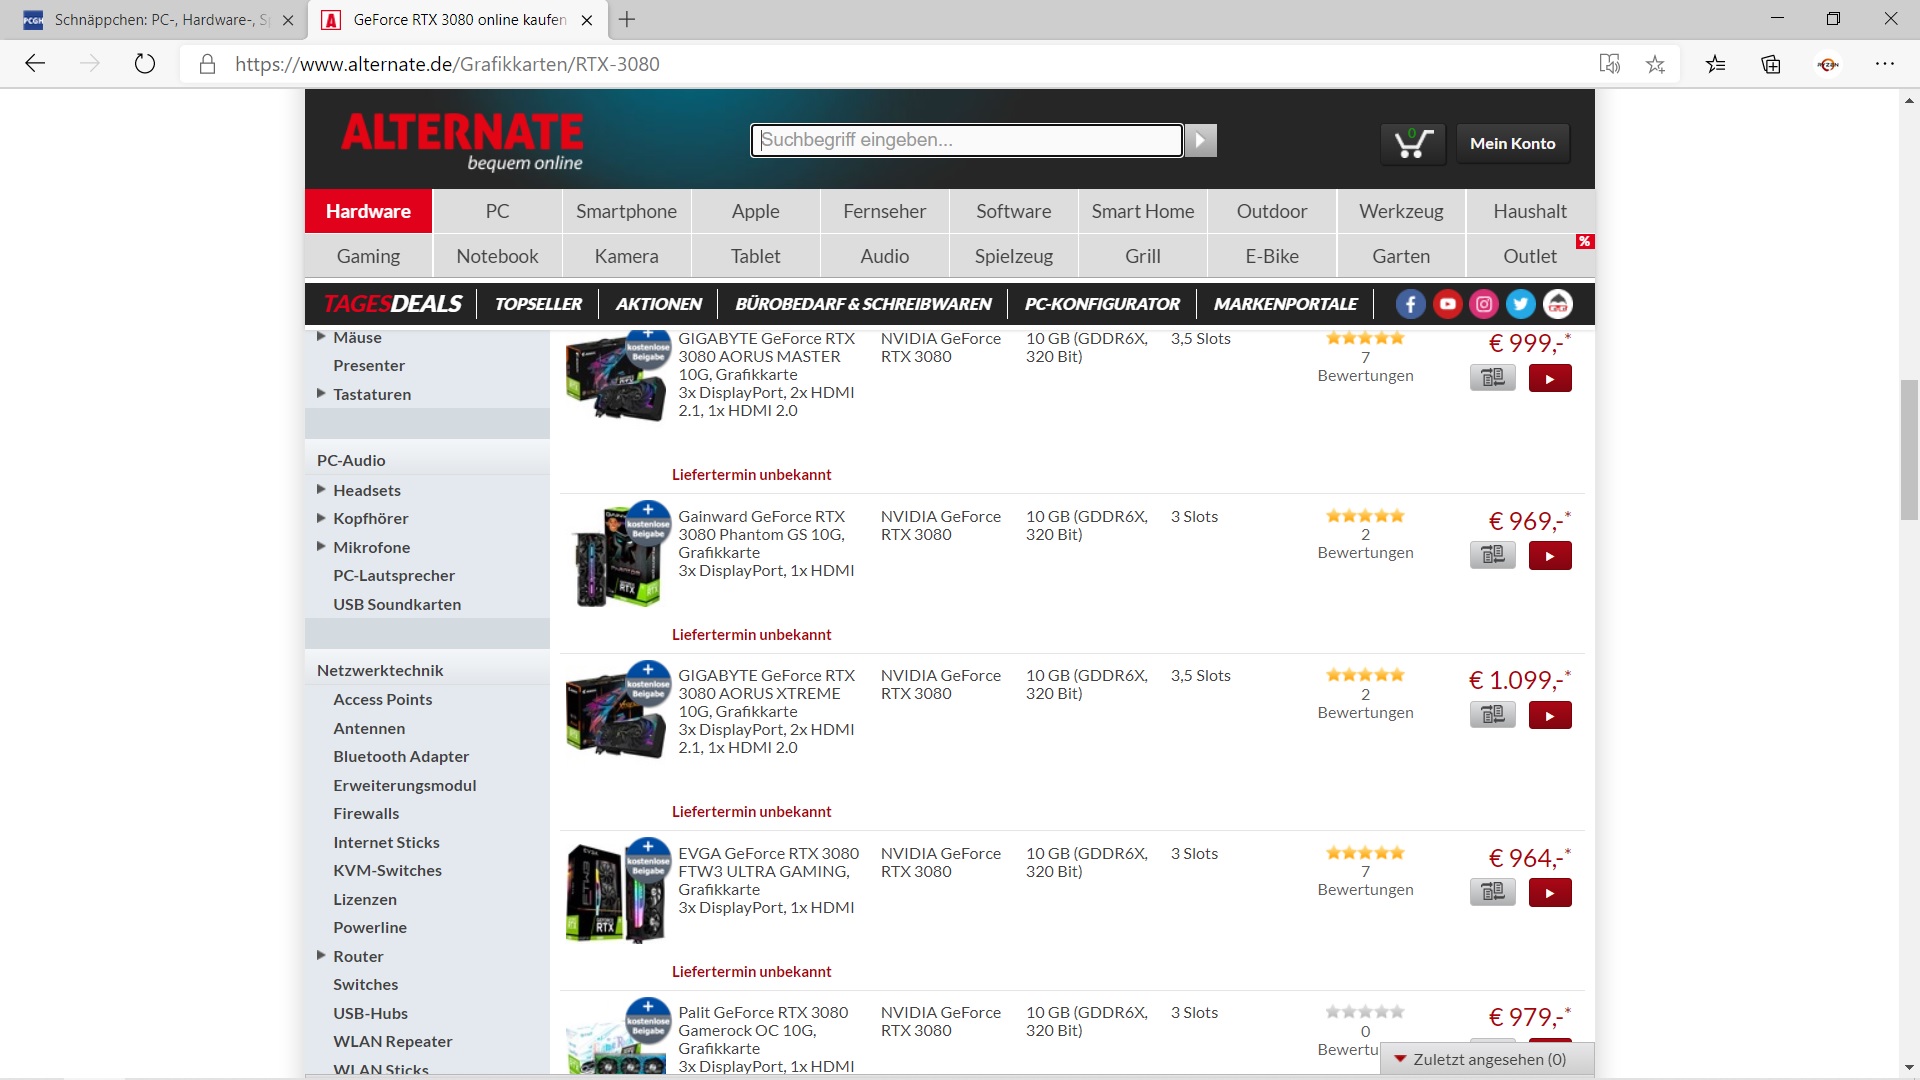Open the Facebook social icon
This screenshot has height=1080, width=1920.
pos(1410,304)
